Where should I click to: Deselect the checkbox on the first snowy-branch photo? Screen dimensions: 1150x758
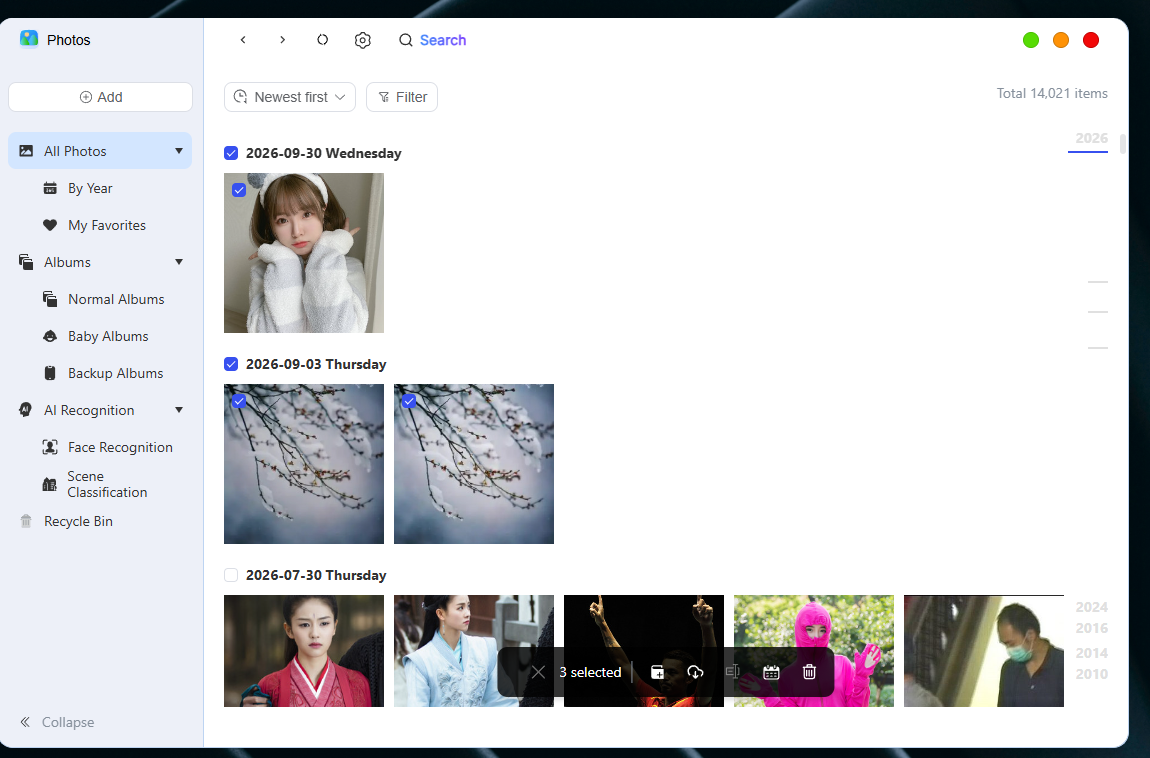(x=239, y=402)
